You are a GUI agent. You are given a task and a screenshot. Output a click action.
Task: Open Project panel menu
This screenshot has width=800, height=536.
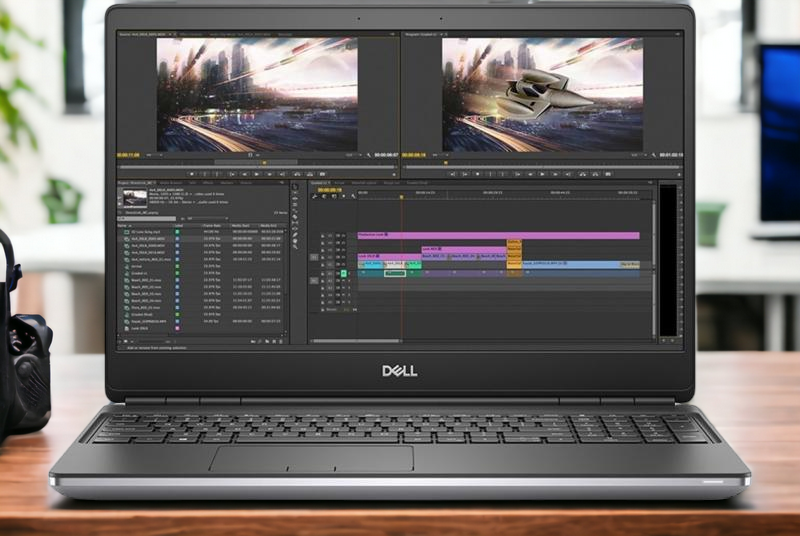pos(282,183)
